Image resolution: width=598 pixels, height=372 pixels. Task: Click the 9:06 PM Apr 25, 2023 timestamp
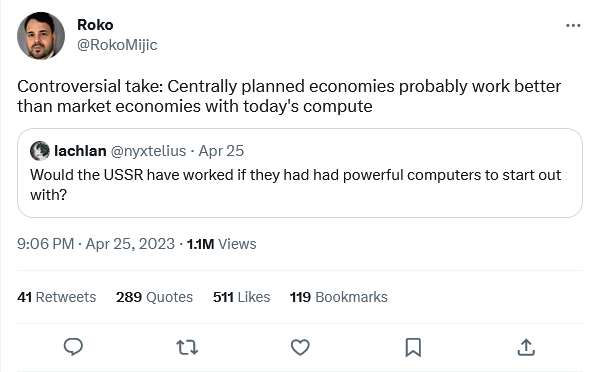click(96, 244)
